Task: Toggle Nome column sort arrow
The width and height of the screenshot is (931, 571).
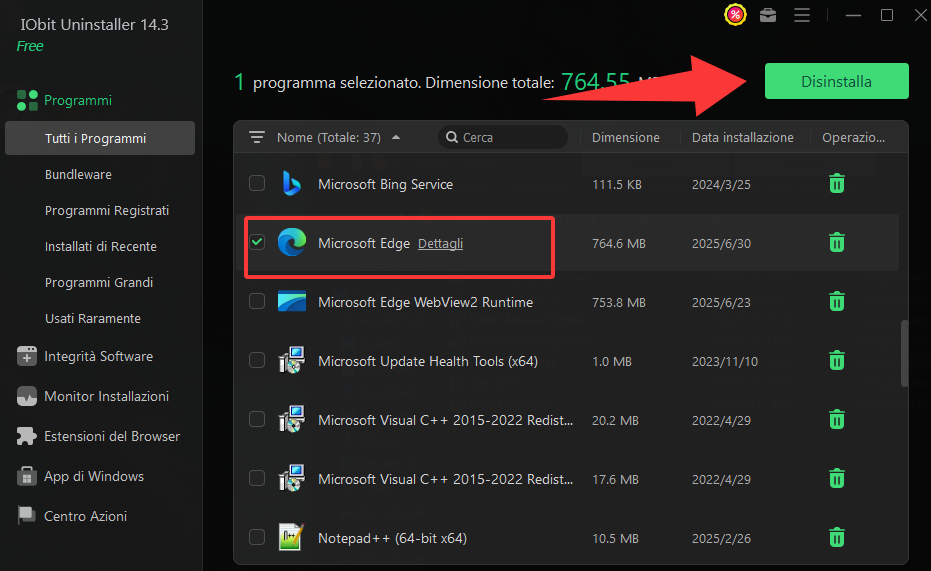Action: pos(396,138)
